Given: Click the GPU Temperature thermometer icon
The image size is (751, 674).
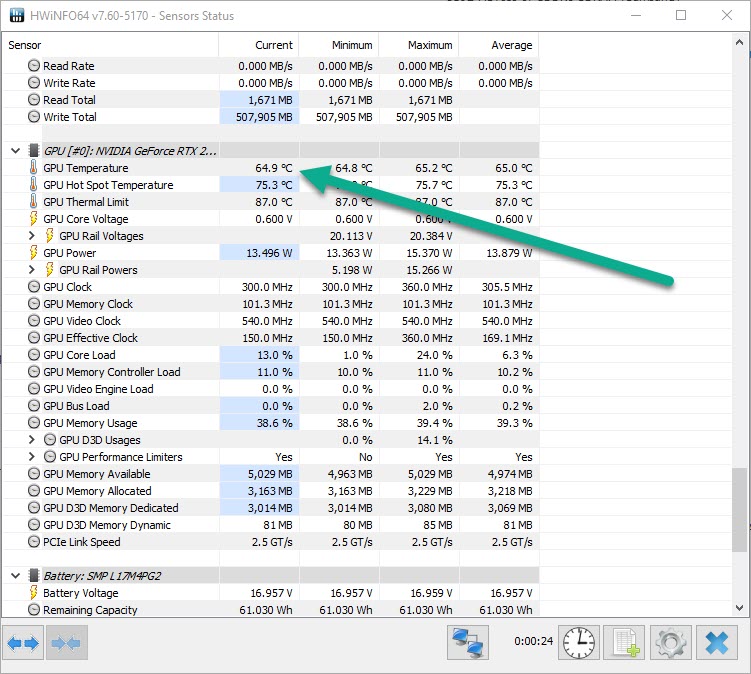Looking at the screenshot, I should point(33,168).
